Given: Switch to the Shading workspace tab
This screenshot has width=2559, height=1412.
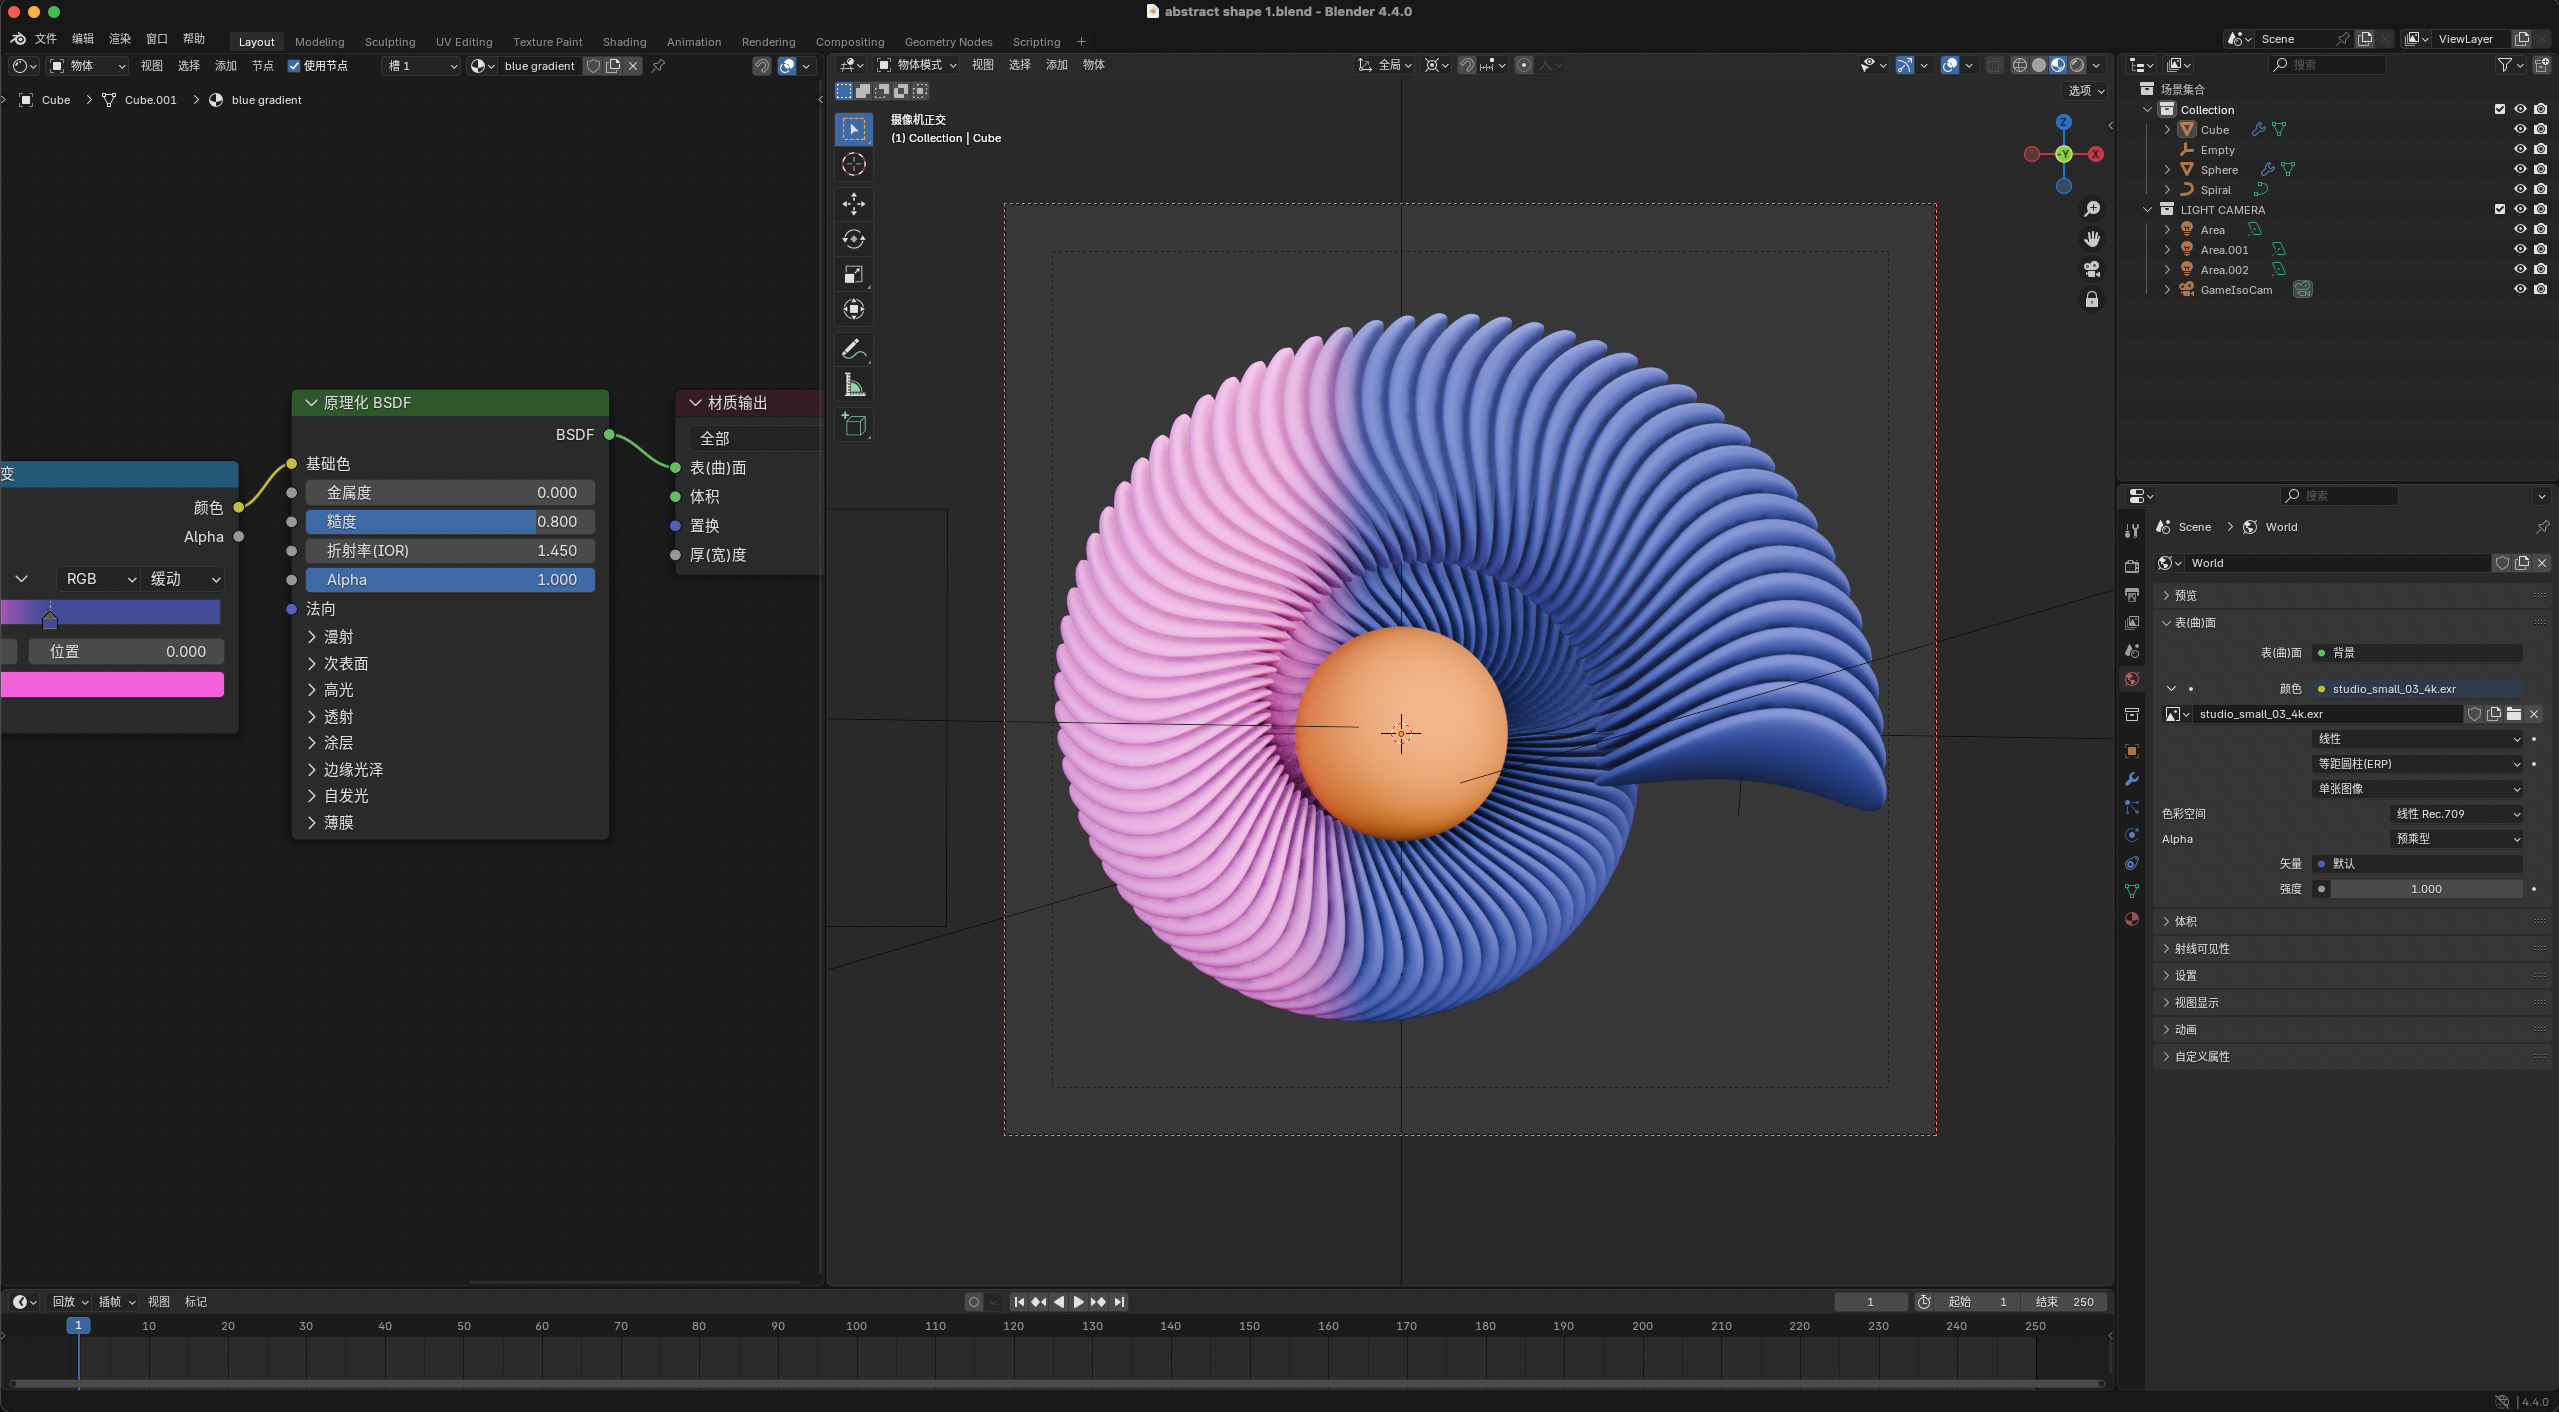Looking at the screenshot, I should pyautogui.click(x=624, y=42).
